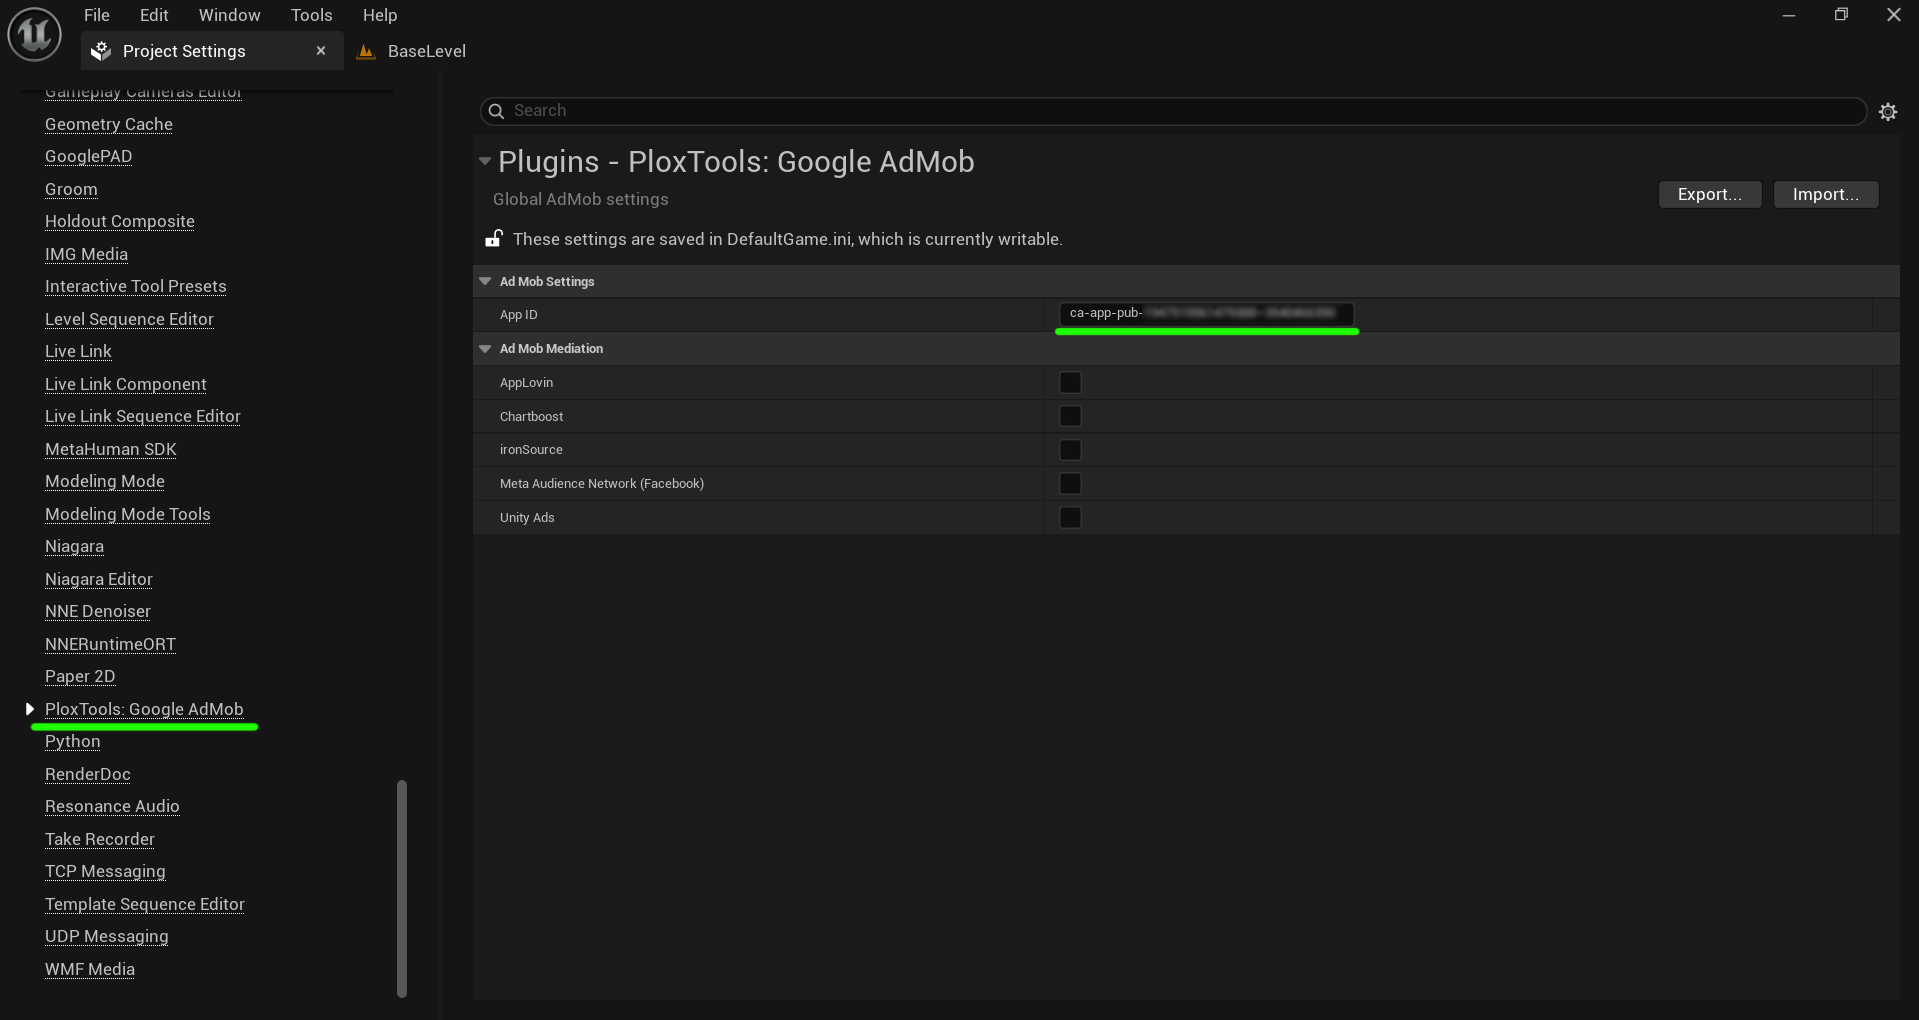Close the Project Settings tab
The image size is (1919, 1020).
click(x=321, y=51)
